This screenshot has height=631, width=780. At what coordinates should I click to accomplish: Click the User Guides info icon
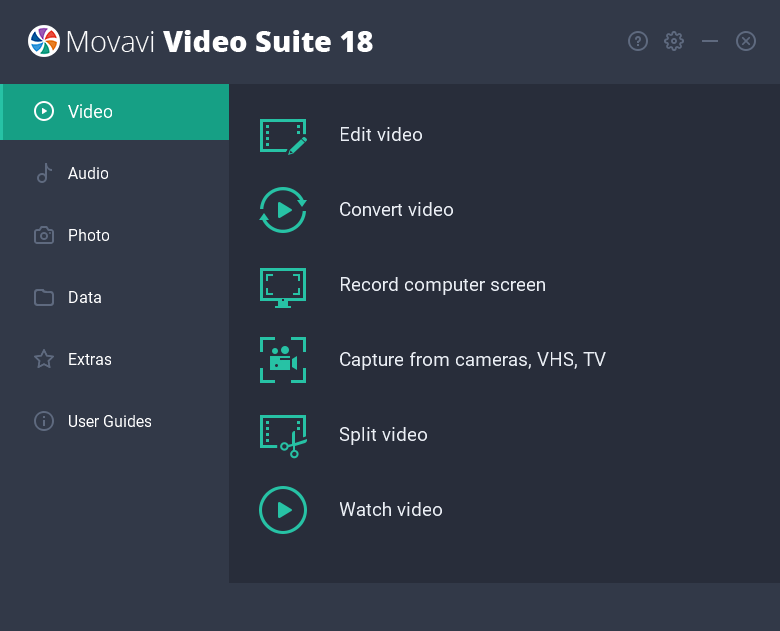click(44, 421)
